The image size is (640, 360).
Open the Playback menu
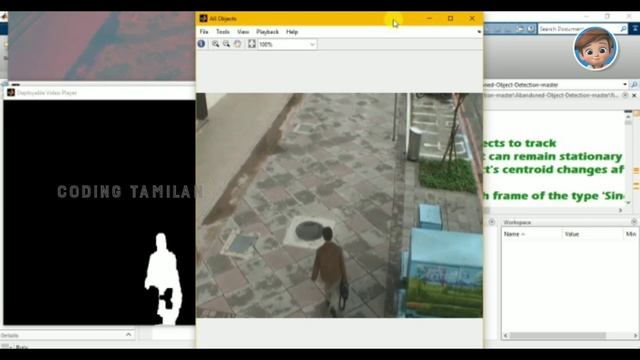tap(267, 32)
